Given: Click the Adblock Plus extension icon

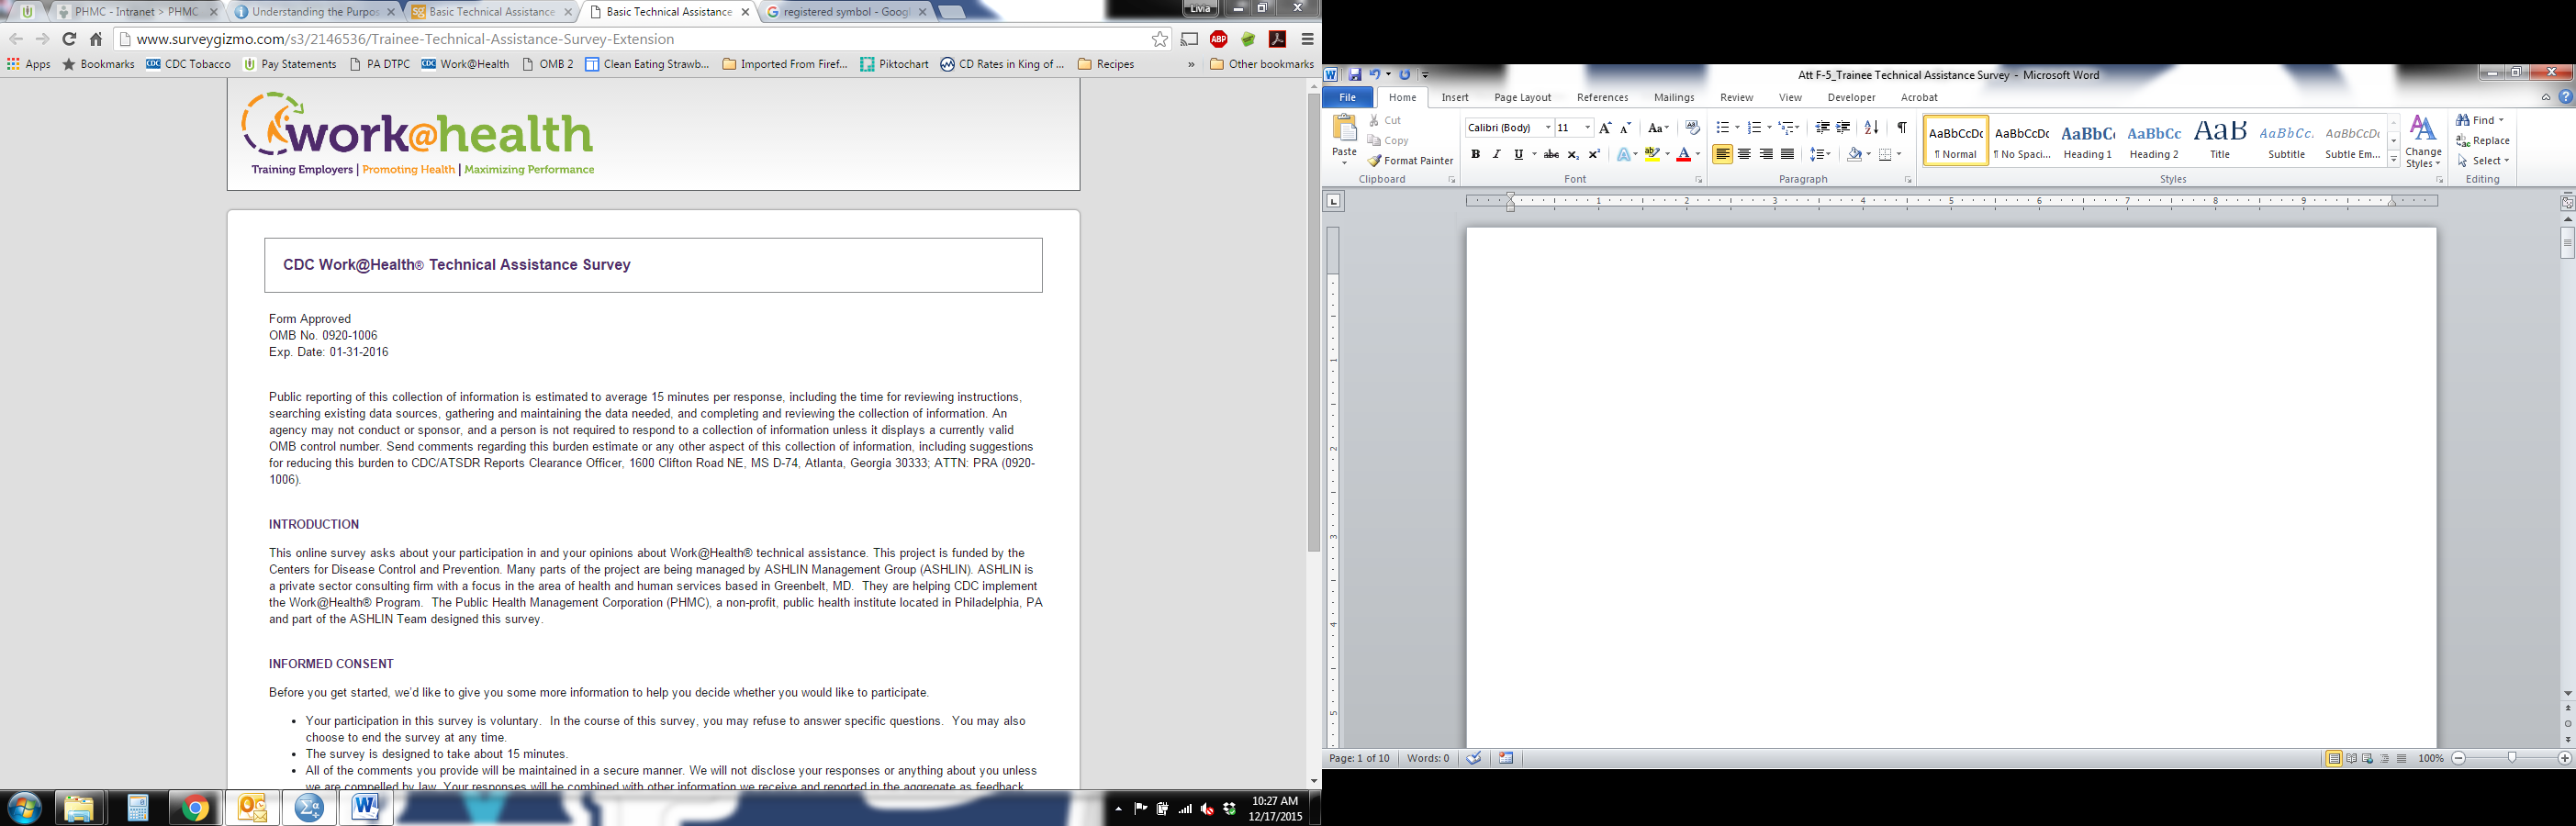Looking at the screenshot, I should [x=1219, y=39].
